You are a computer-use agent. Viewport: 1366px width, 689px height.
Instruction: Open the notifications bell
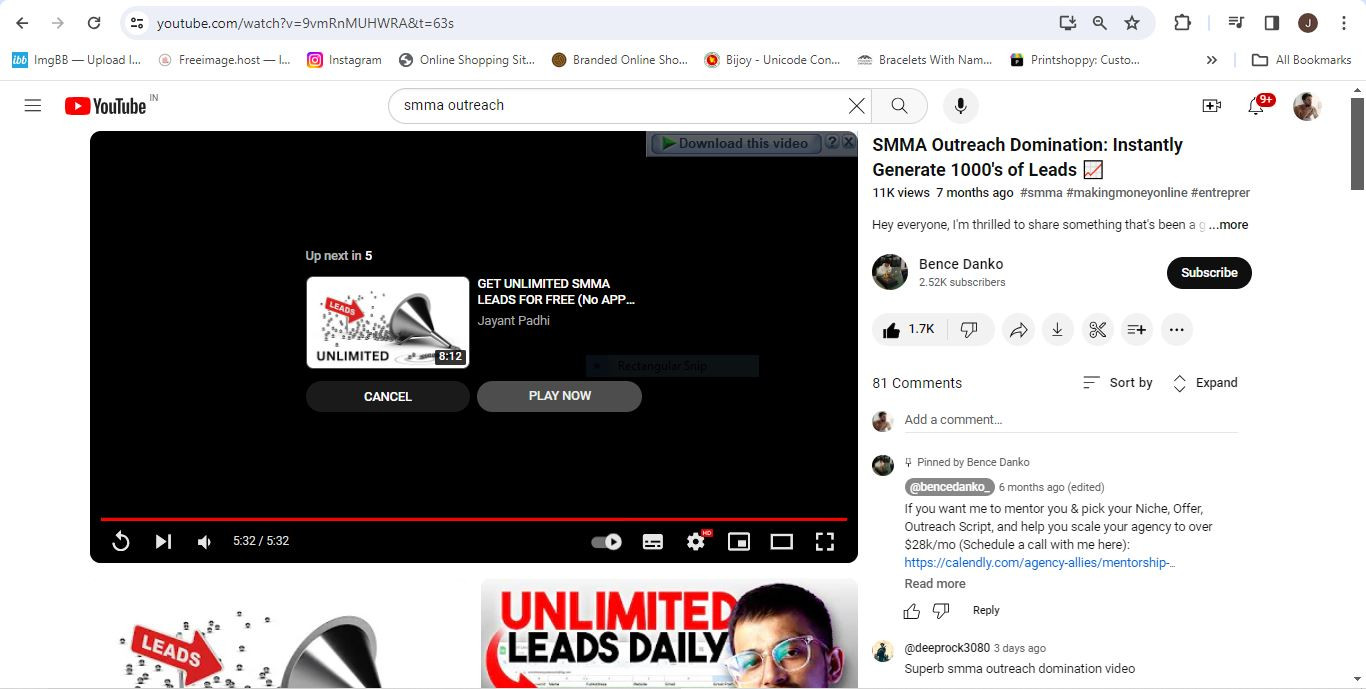point(1257,105)
